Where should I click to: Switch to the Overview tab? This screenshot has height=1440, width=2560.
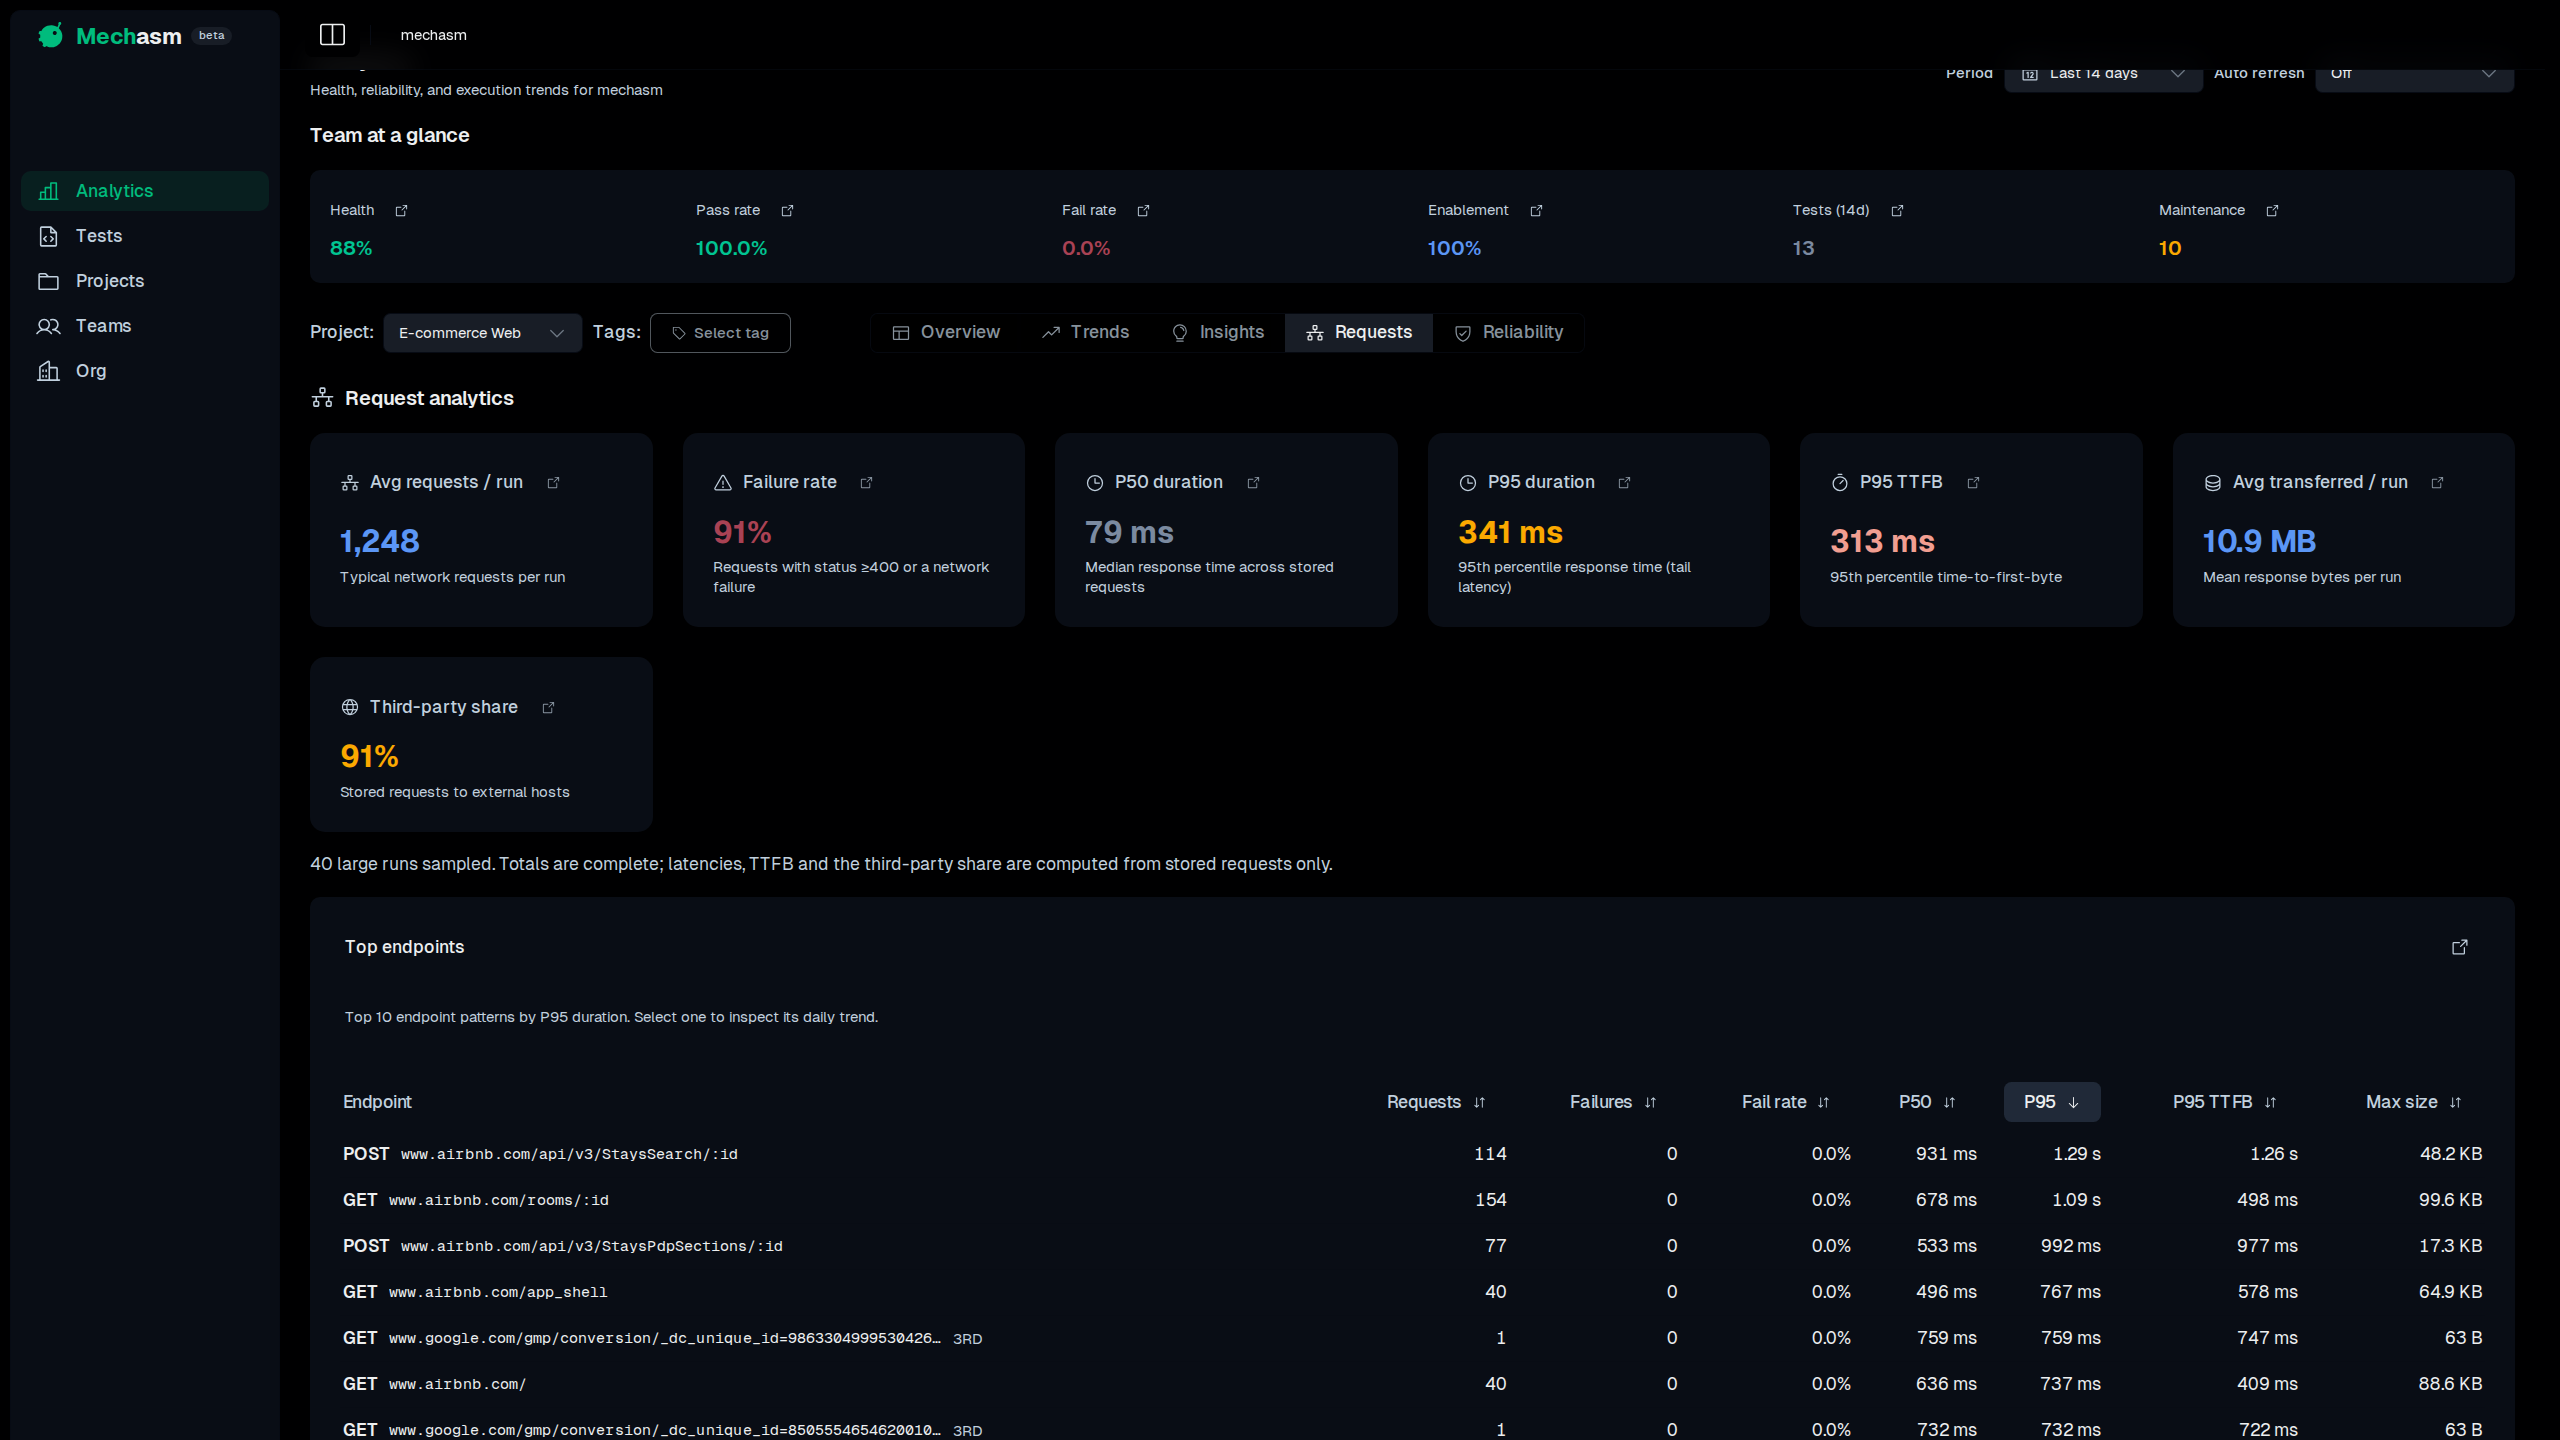[946, 333]
